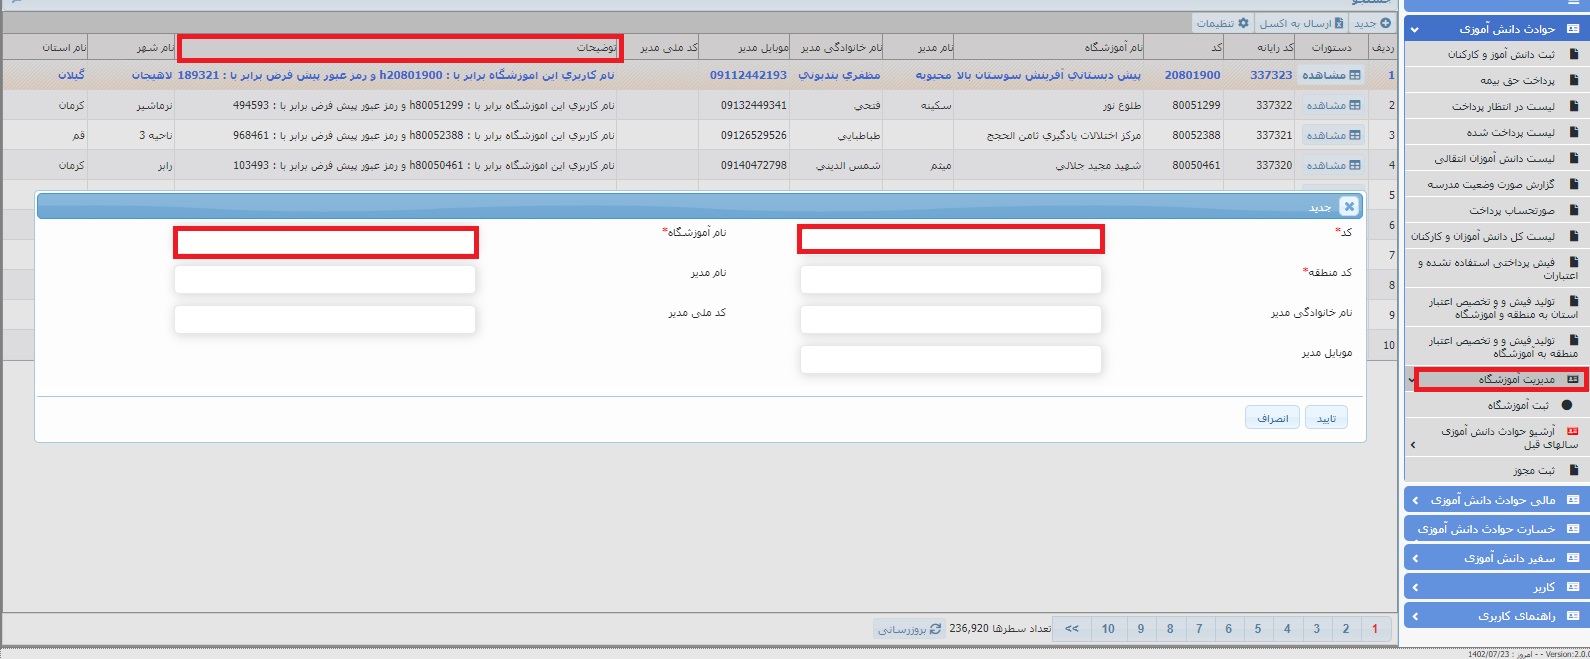This screenshot has height=659, width=1590.
Task: Open ثبت مجوز menu item
Action: 1533,470
